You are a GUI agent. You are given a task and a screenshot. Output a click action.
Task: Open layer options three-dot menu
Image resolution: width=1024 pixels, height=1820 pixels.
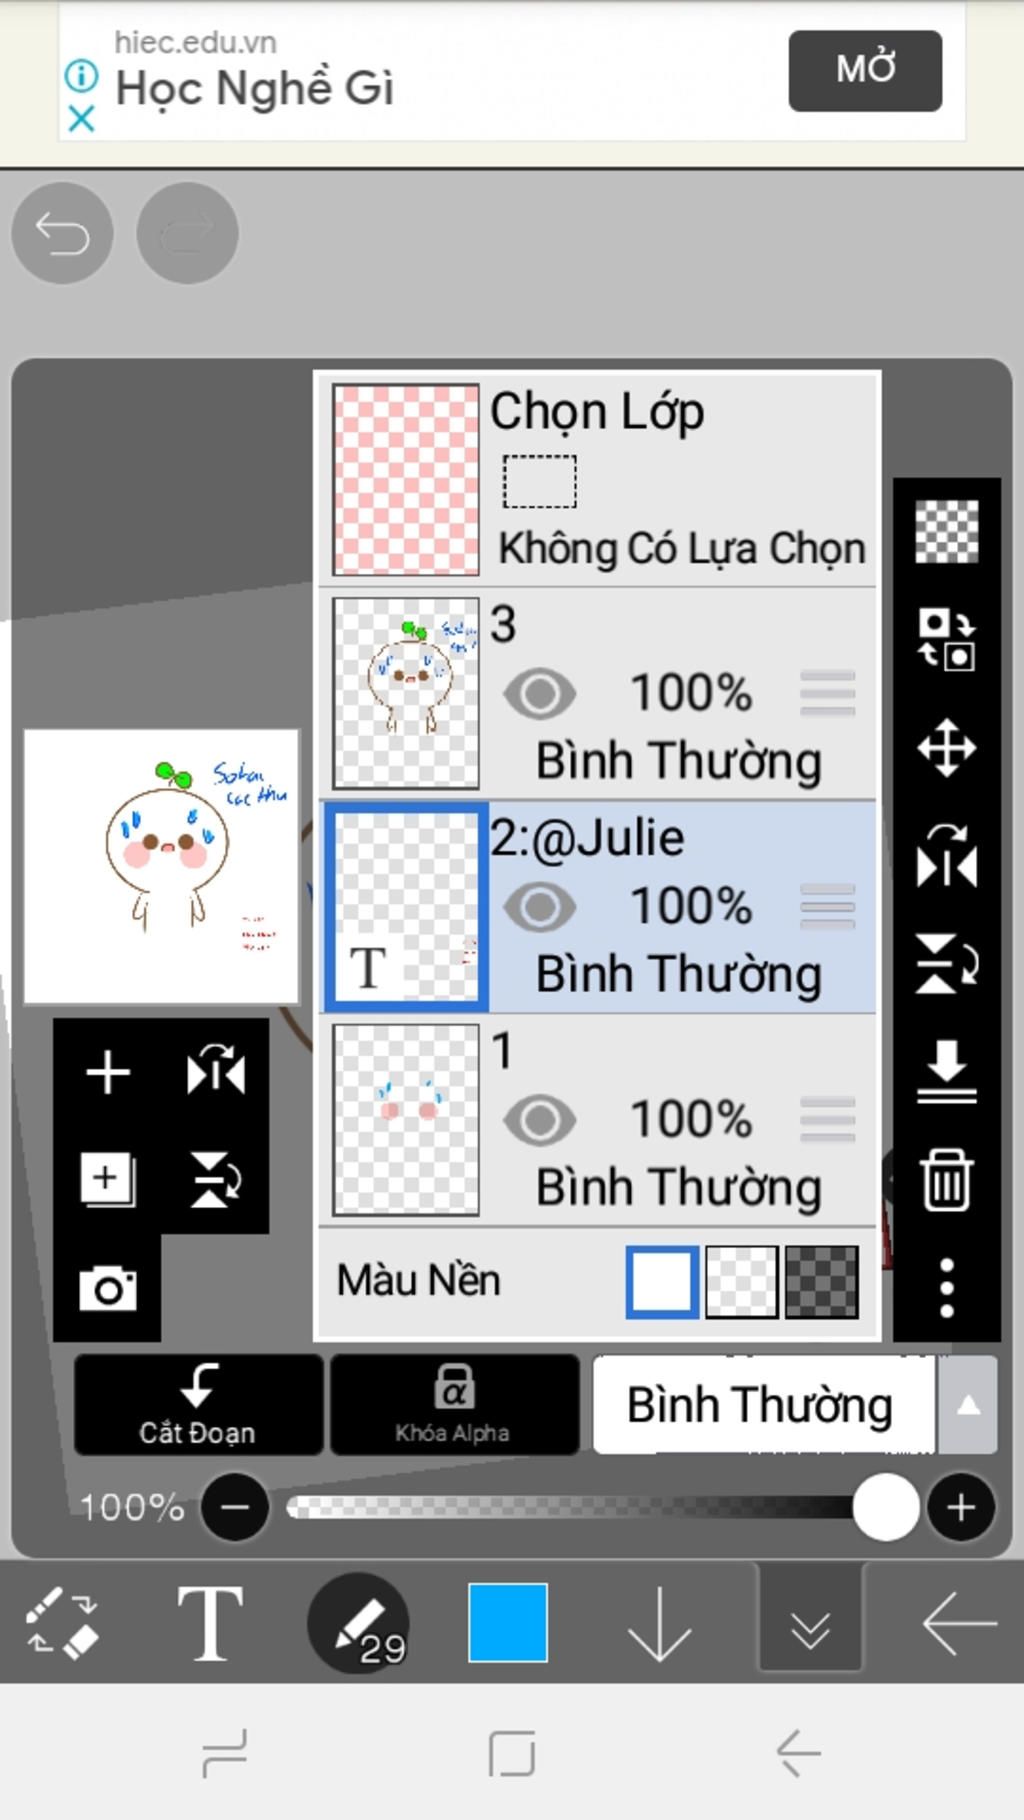pos(946,1287)
